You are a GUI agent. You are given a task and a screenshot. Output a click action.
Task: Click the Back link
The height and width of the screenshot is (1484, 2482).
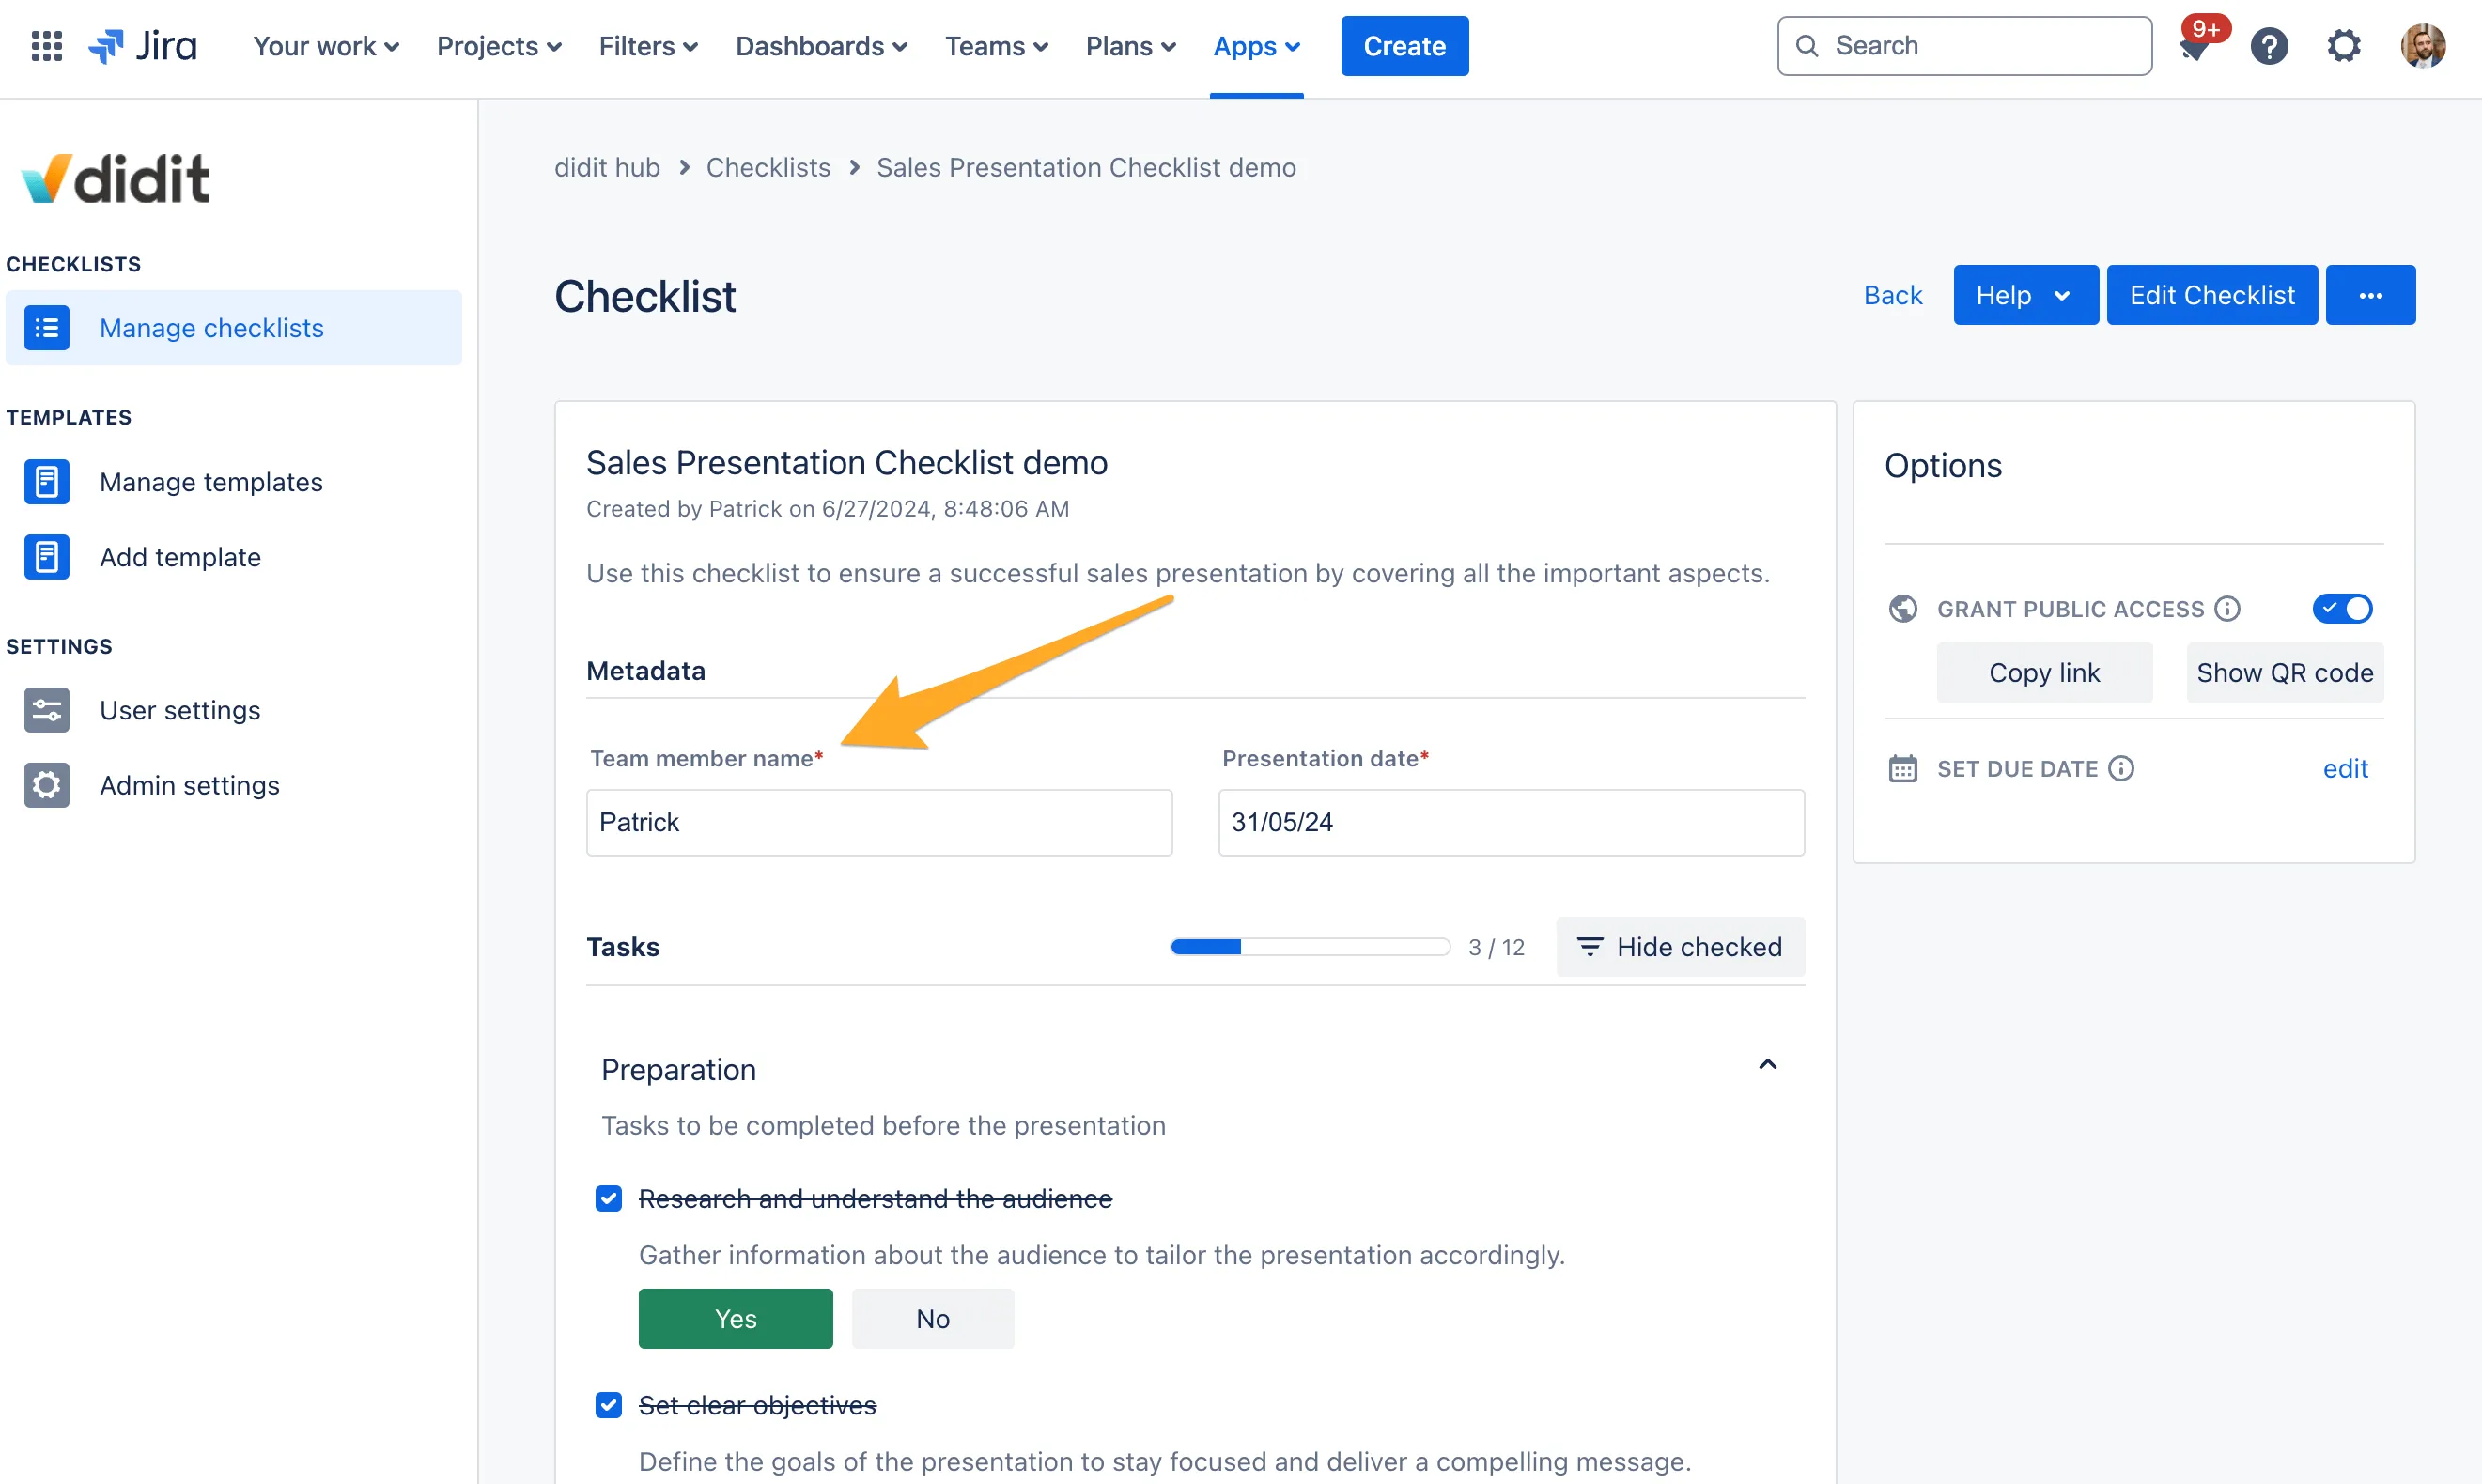click(1892, 295)
